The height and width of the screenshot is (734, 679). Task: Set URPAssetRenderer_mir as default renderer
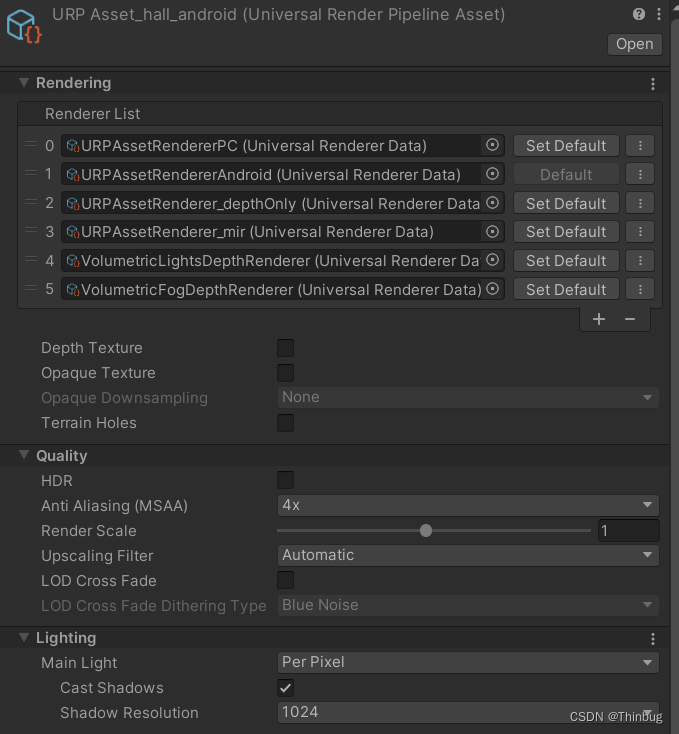tap(566, 232)
